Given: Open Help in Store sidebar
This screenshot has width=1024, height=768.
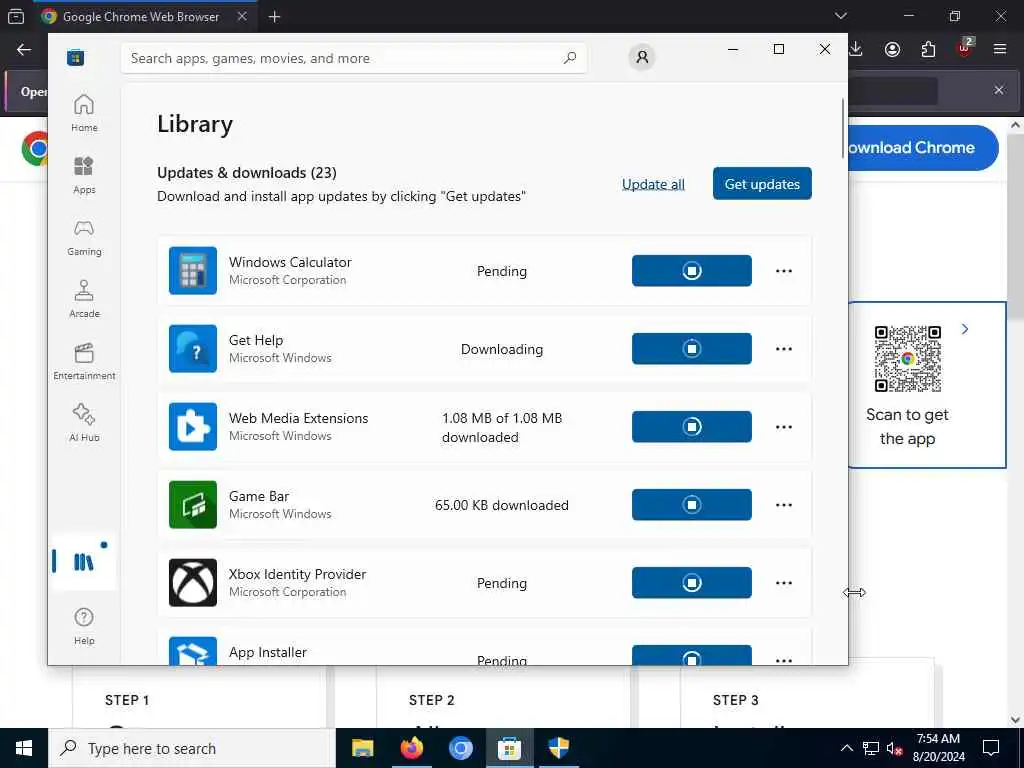Looking at the screenshot, I should pyautogui.click(x=84, y=626).
